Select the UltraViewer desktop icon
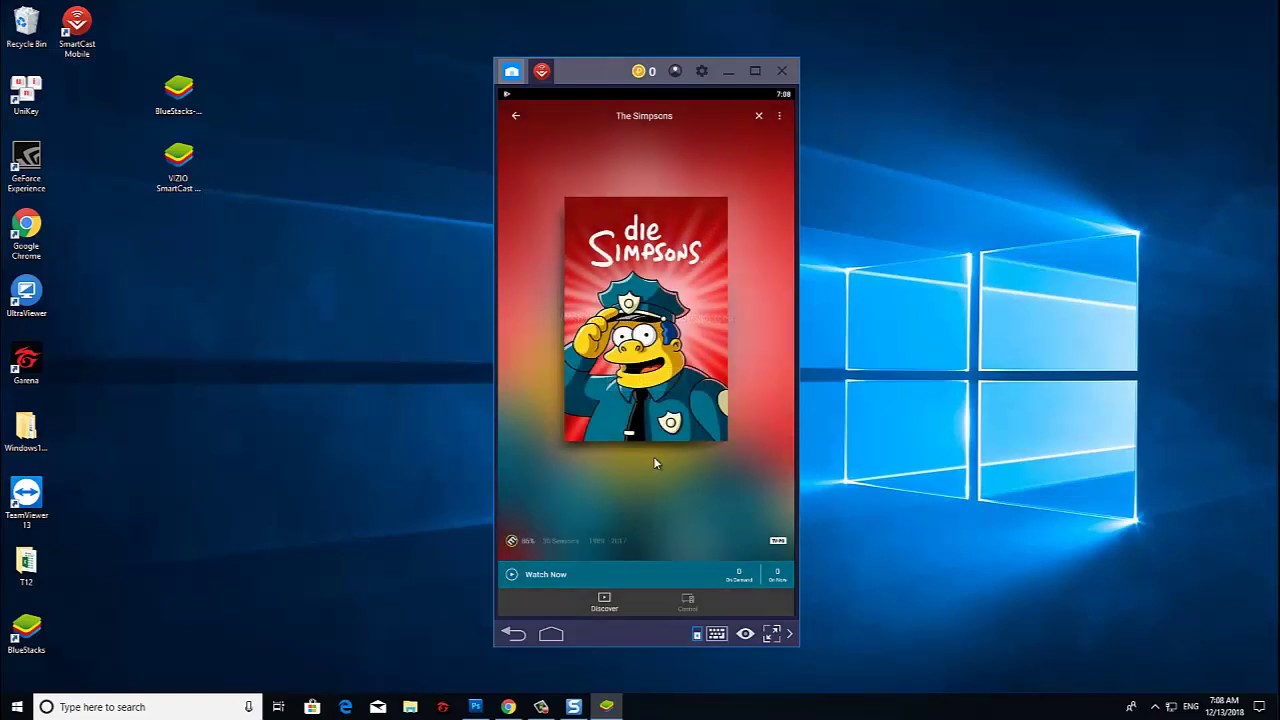 click(26, 298)
